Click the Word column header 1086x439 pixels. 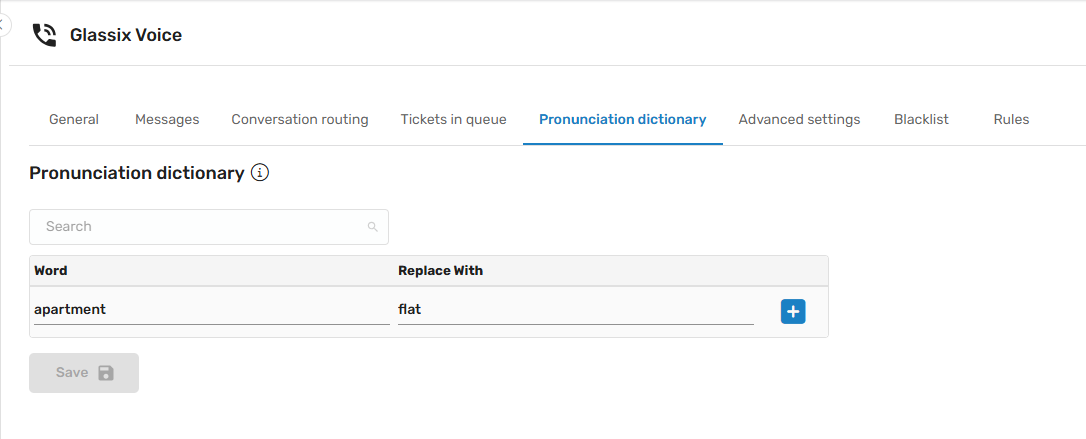click(51, 271)
